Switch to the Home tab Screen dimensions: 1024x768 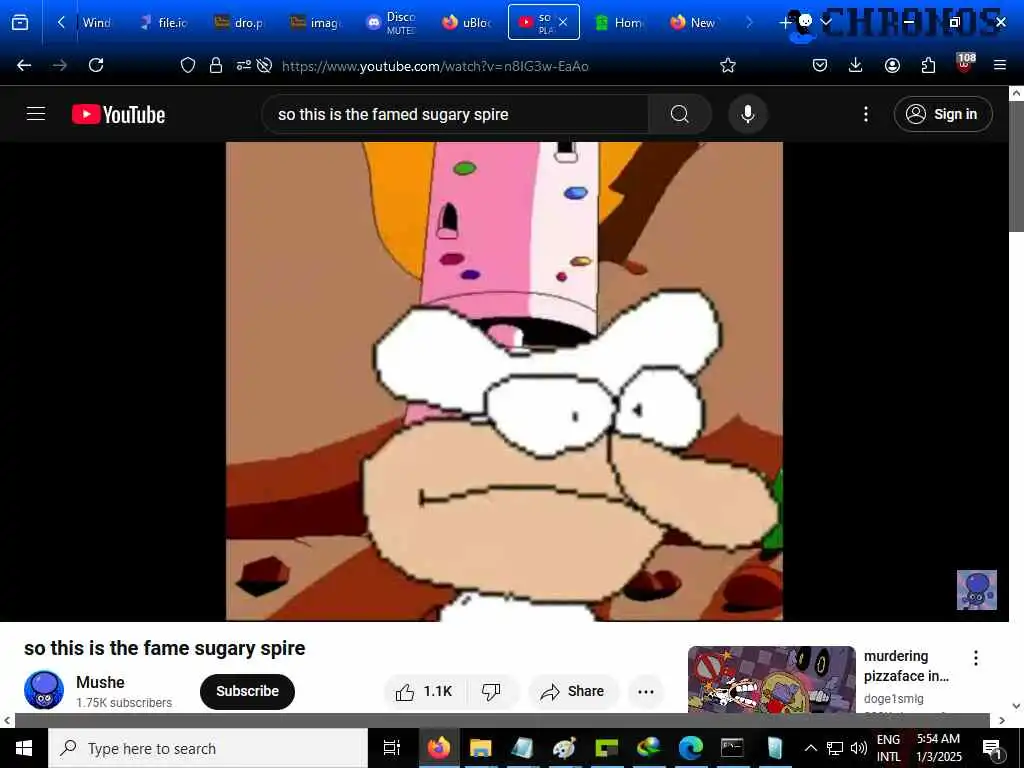(x=619, y=23)
